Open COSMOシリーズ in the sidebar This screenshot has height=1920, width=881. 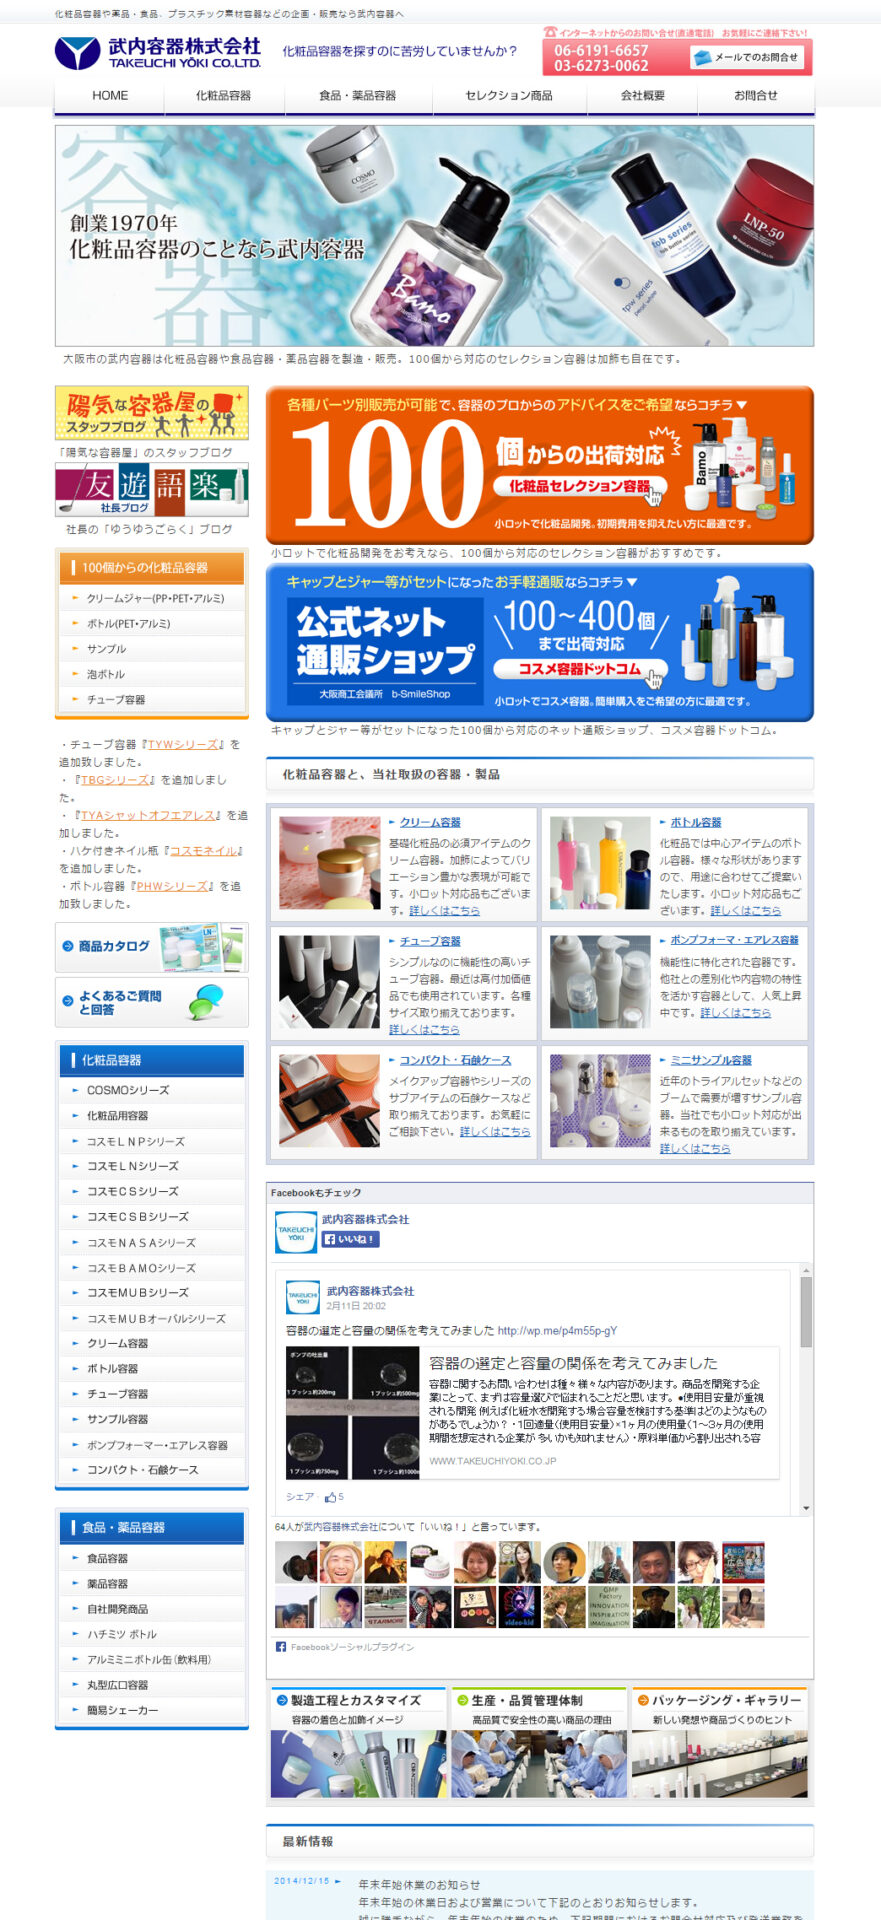pos(152,1090)
